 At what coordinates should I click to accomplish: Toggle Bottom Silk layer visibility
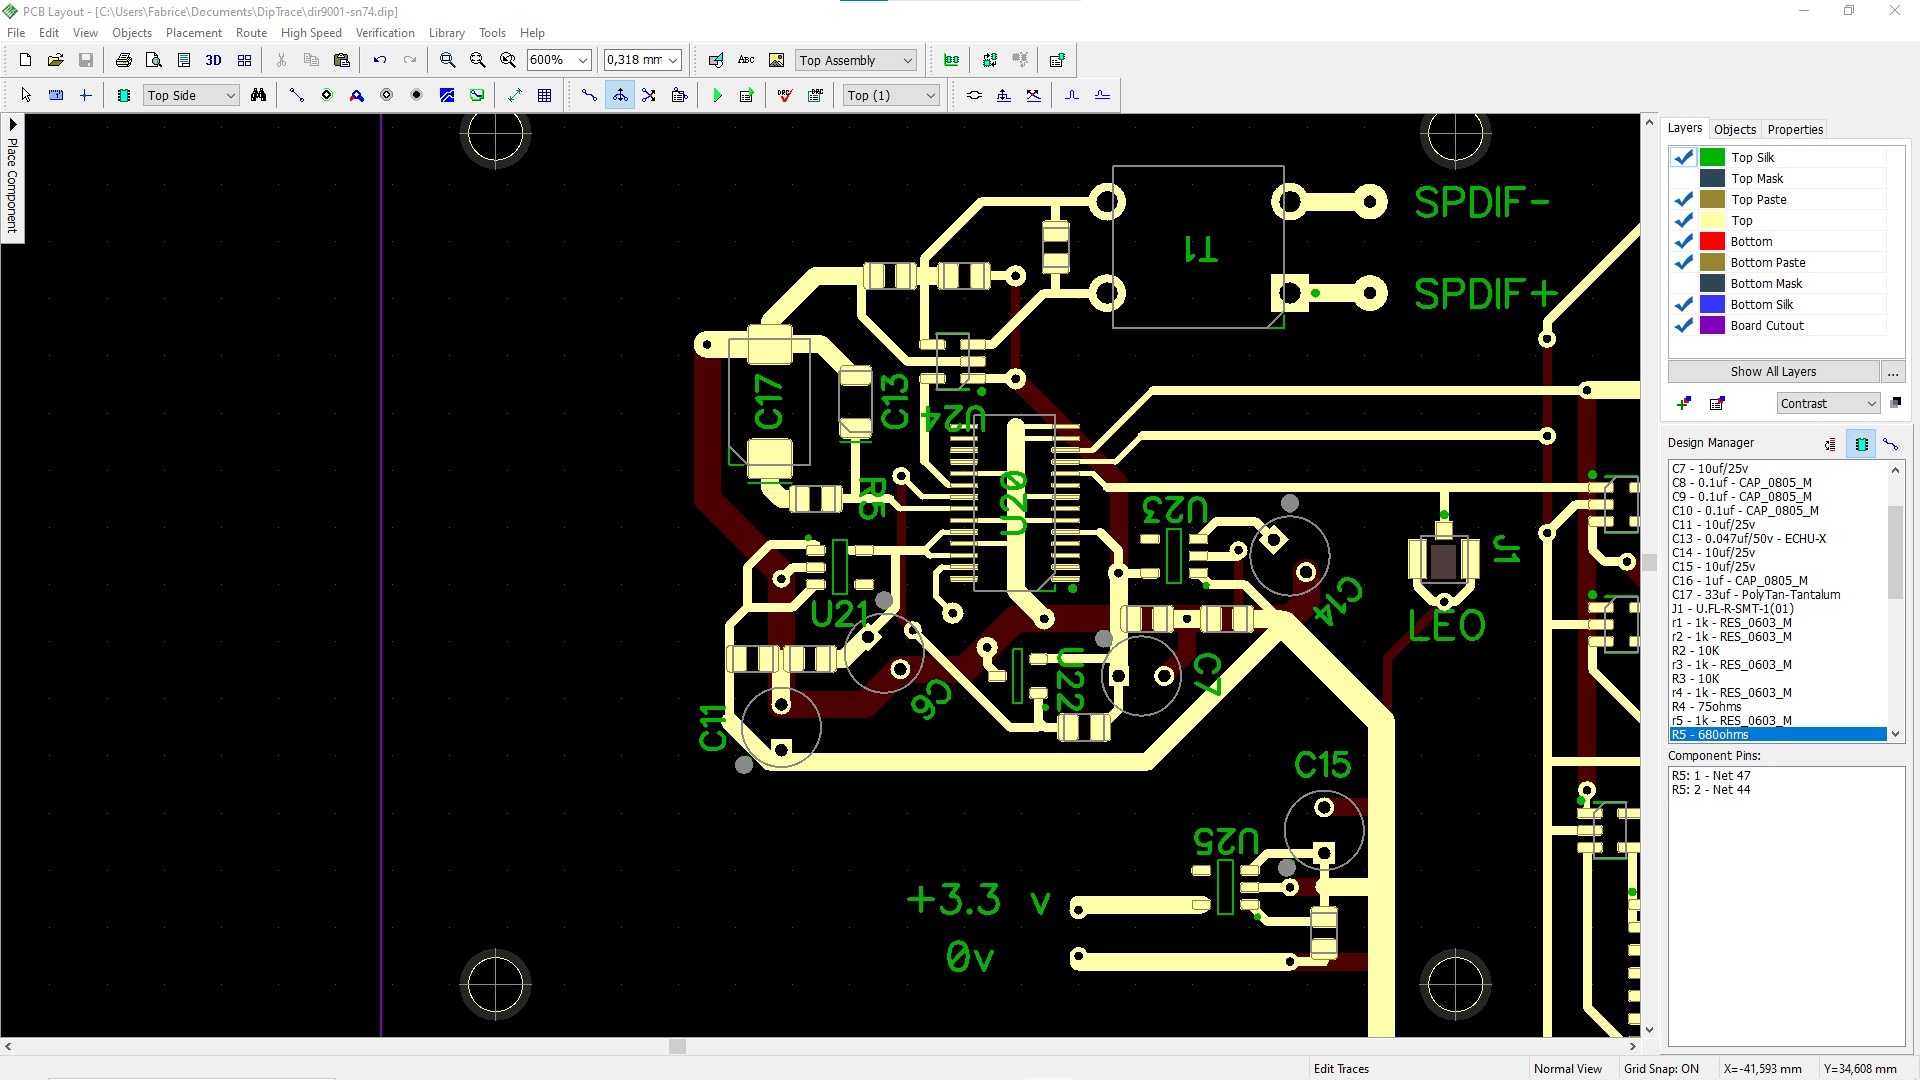[1683, 304]
